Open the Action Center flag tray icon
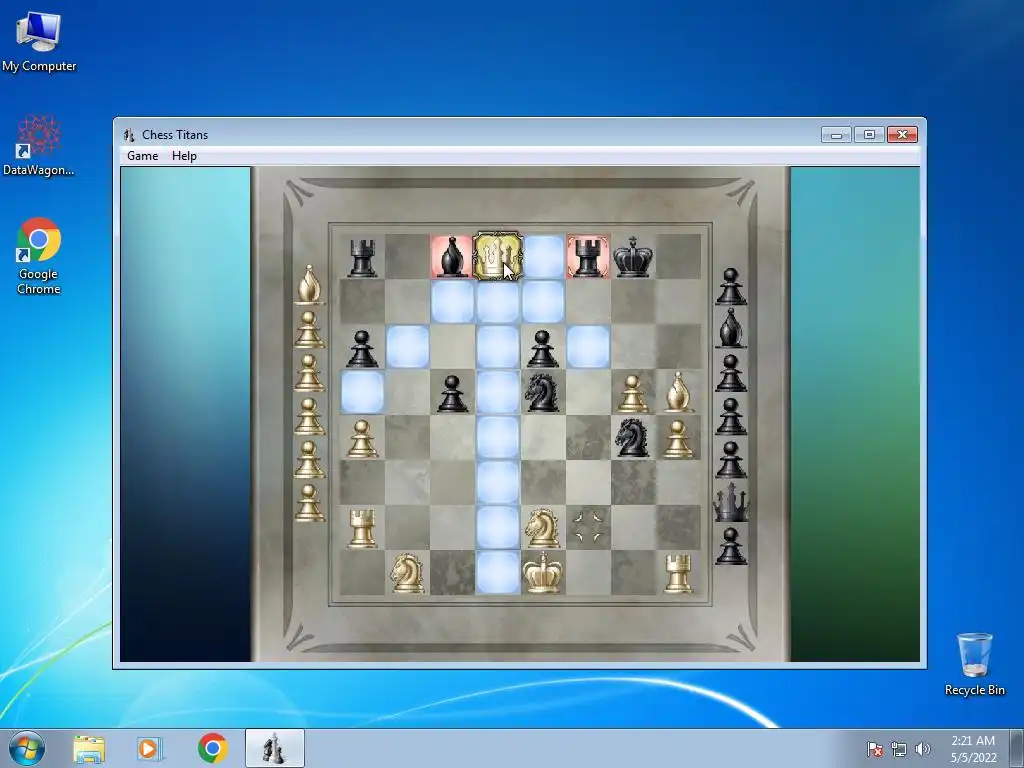 click(x=874, y=749)
